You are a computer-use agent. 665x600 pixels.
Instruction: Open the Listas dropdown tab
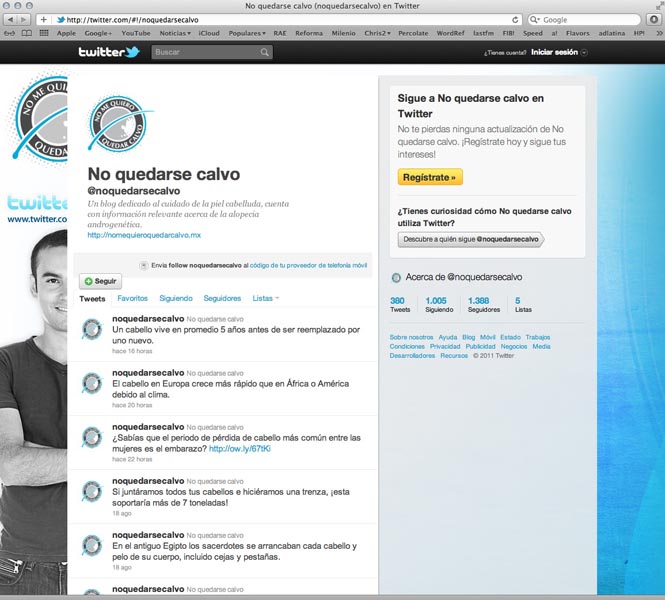tap(265, 298)
